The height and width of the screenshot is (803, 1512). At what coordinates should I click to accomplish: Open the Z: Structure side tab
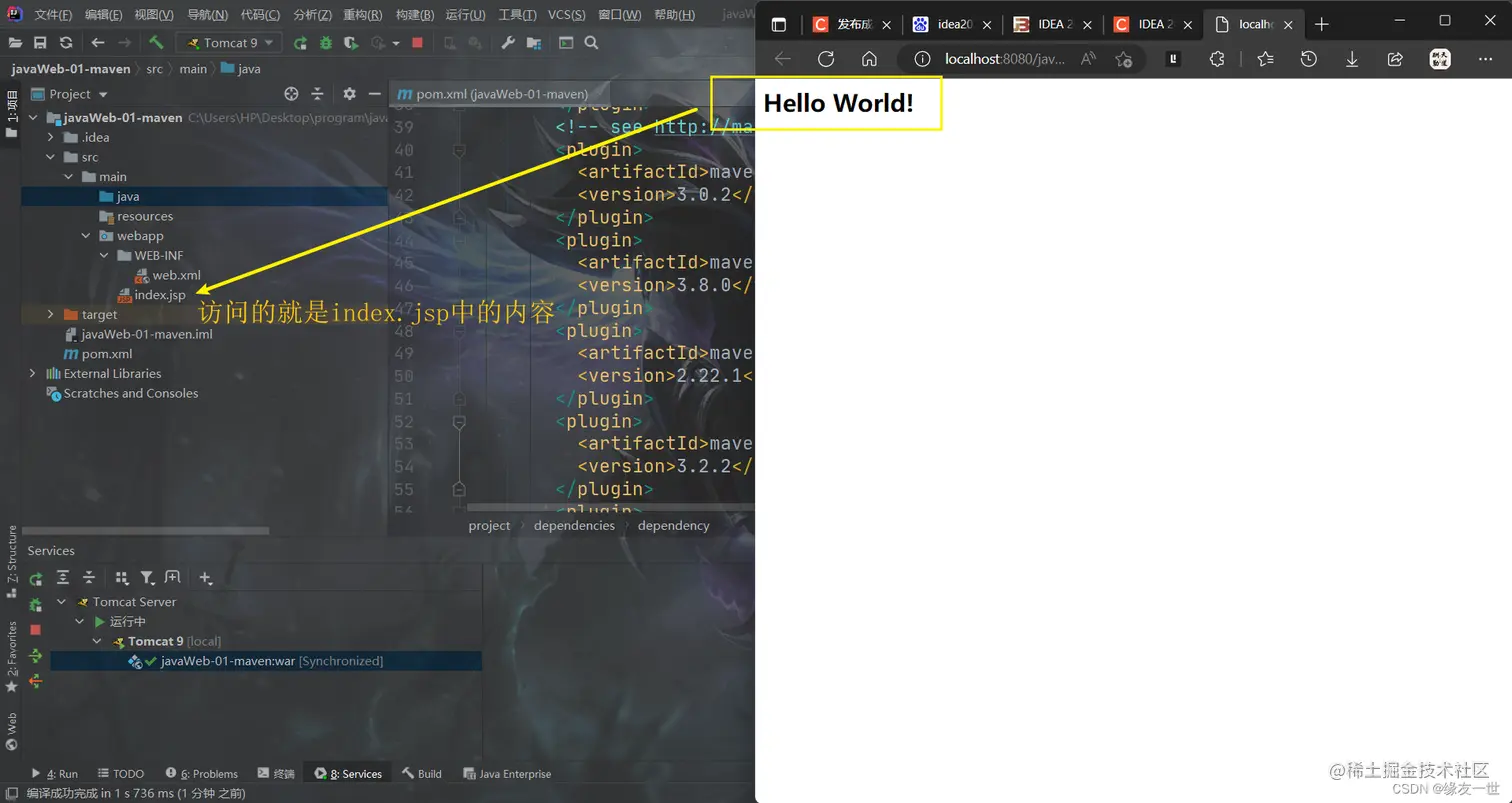(12, 560)
